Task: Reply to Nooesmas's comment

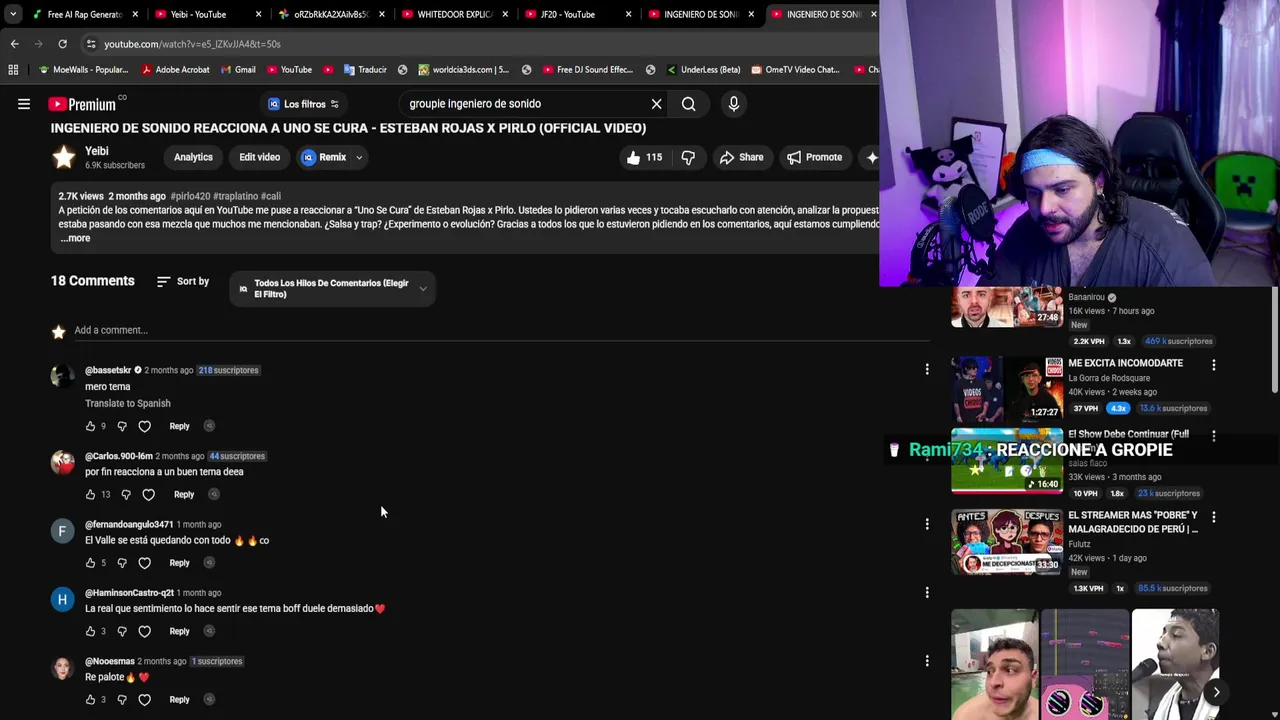Action: 179,700
